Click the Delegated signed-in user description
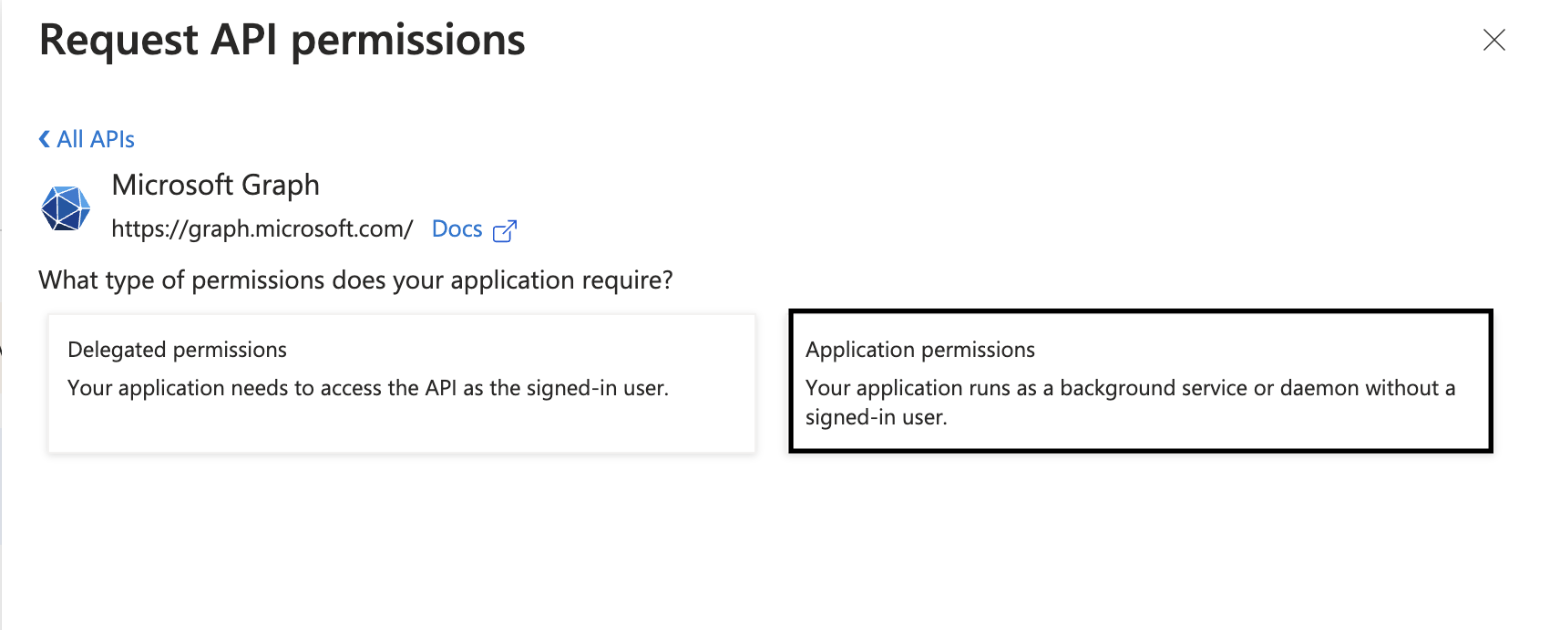Image resolution: width=1556 pixels, height=630 pixels. pyautogui.click(x=367, y=387)
